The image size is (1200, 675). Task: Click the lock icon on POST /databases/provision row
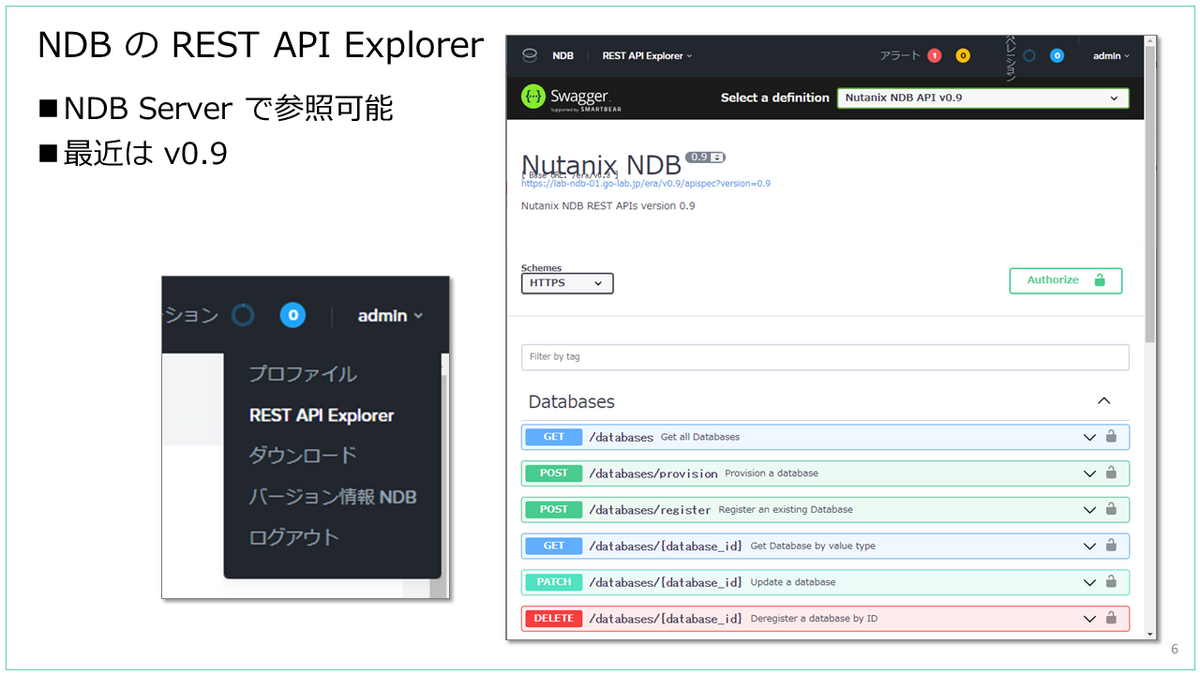1111,473
